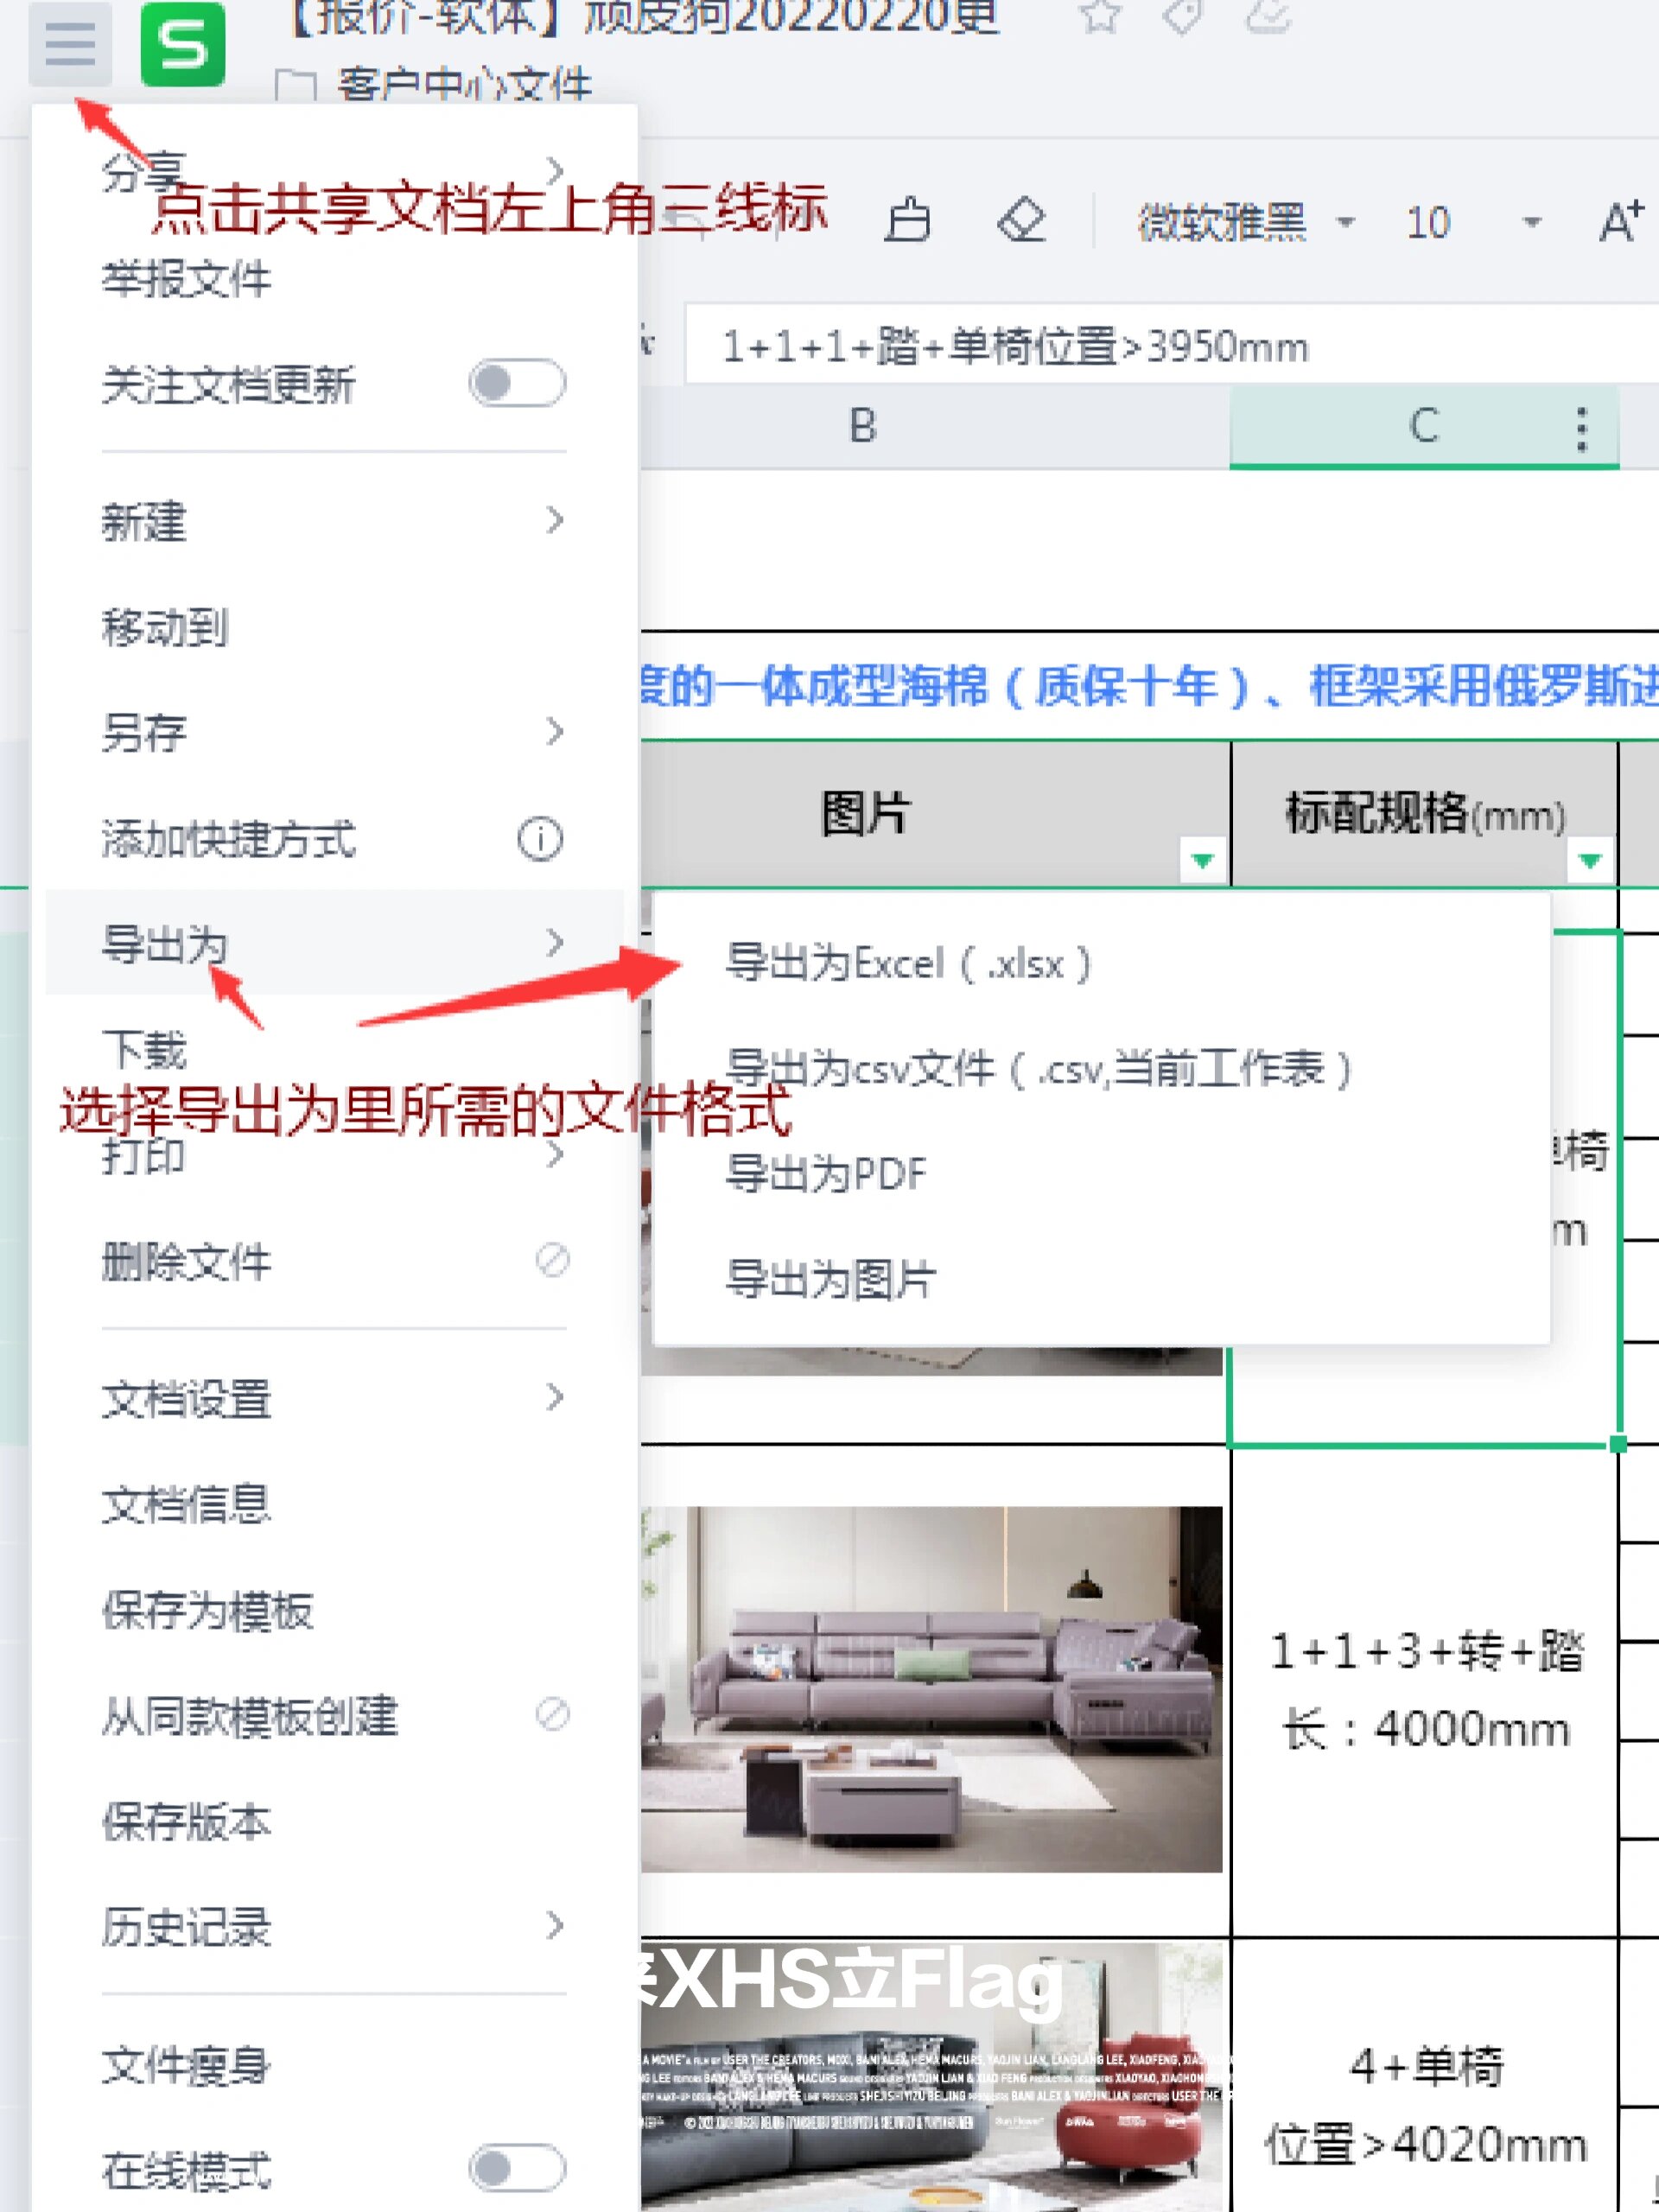Select 删除文件 in the menu
Screen dimensions: 1659x2212
[x=185, y=1263]
